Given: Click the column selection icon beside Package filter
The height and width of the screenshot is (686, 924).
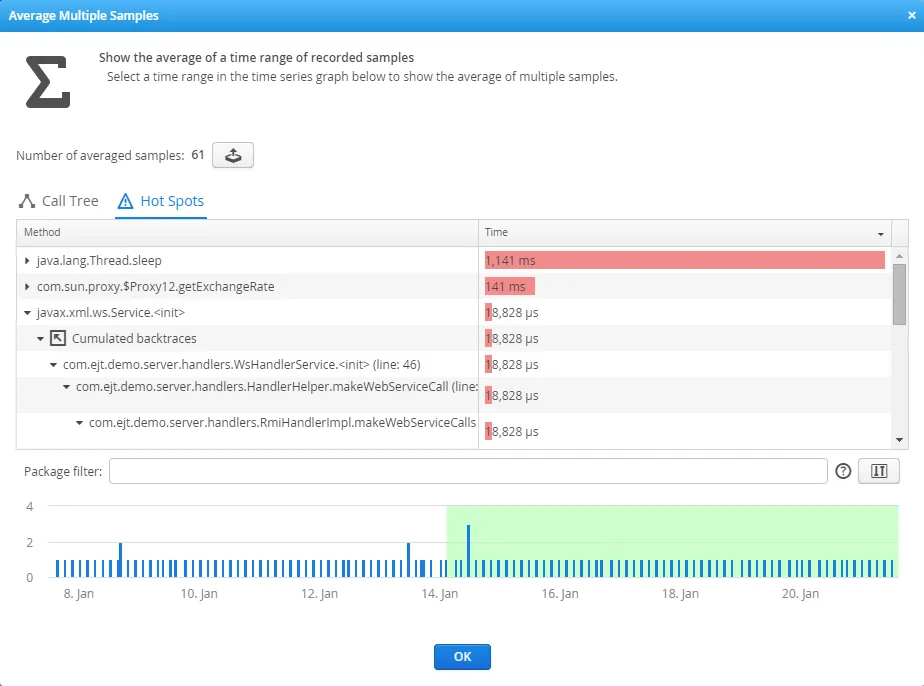Looking at the screenshot, I should click(x=878, y=470).
